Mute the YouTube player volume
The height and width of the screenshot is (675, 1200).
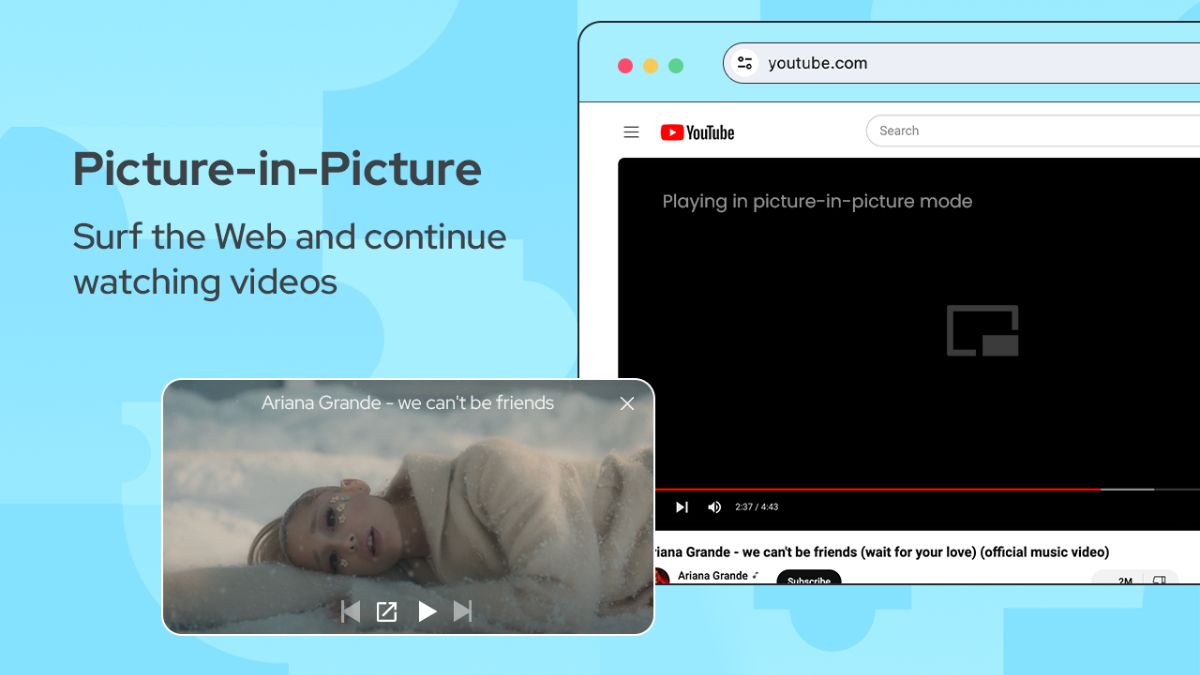click(x=714, y=507)
